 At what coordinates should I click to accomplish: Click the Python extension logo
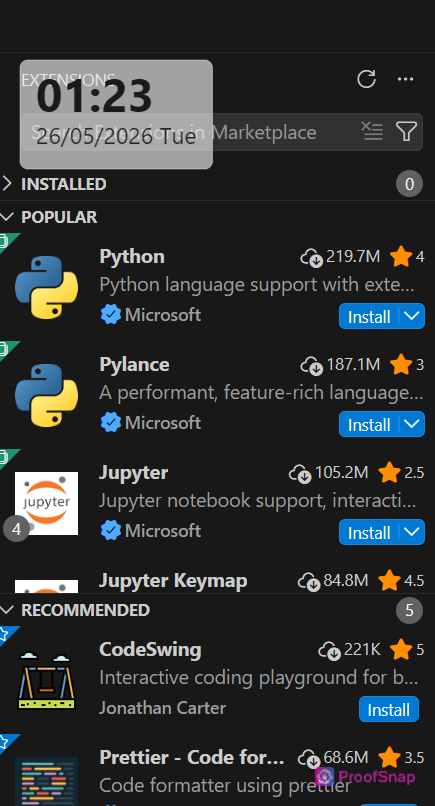[46, 287]
